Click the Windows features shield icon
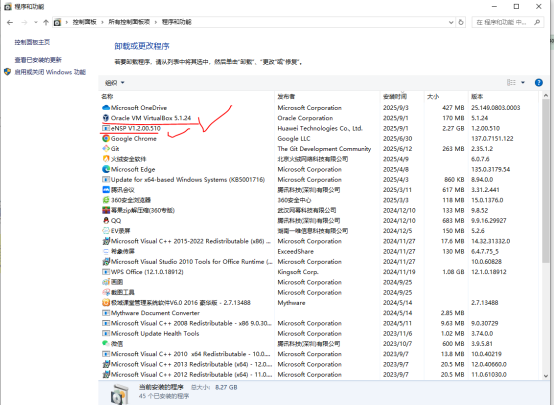 point(7,72)
